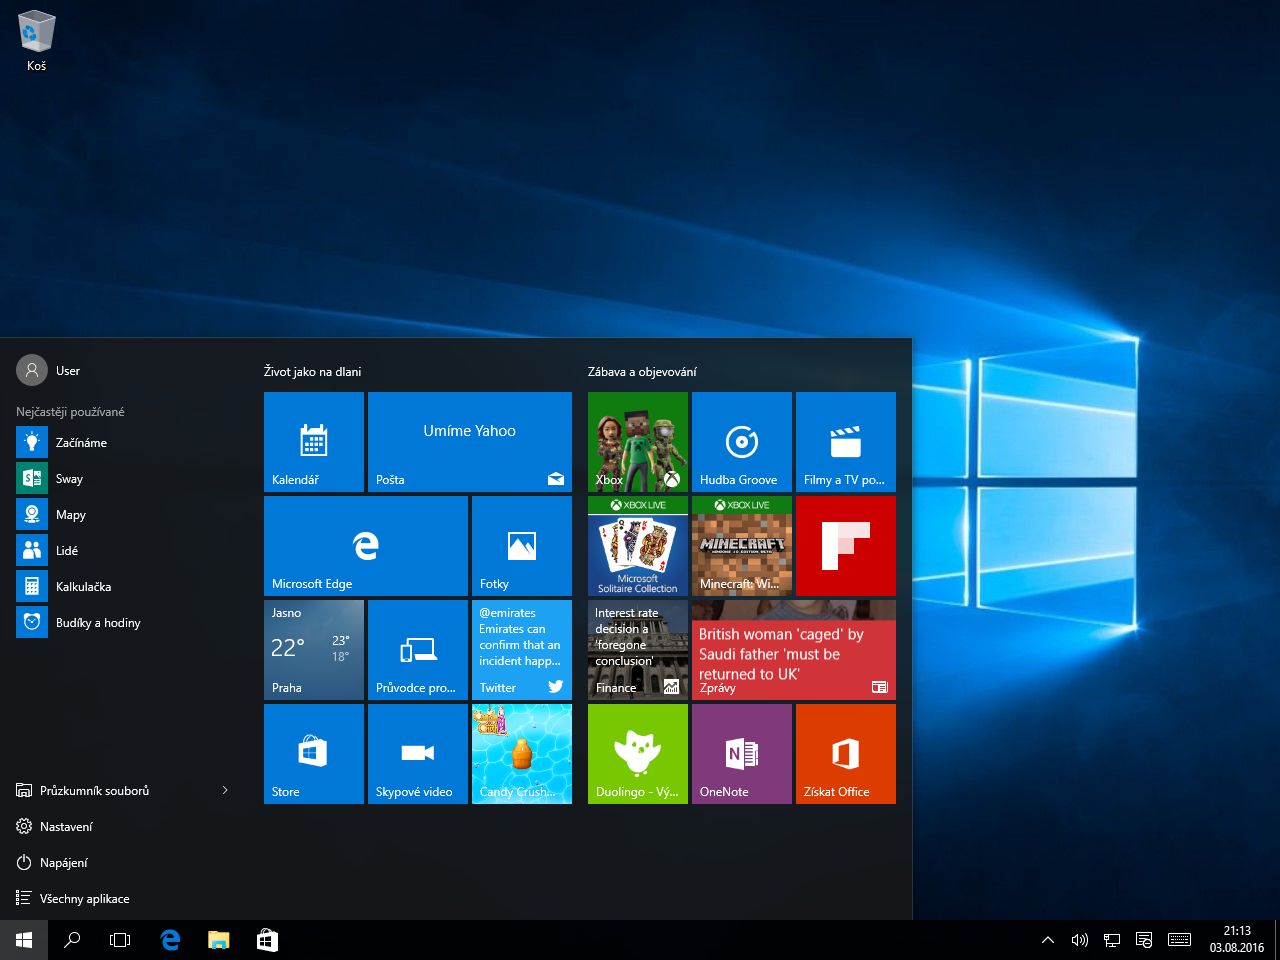Select the Koš recycle bin icon
This screenshot has width=1280, height=960.
[x=37, y=41]
